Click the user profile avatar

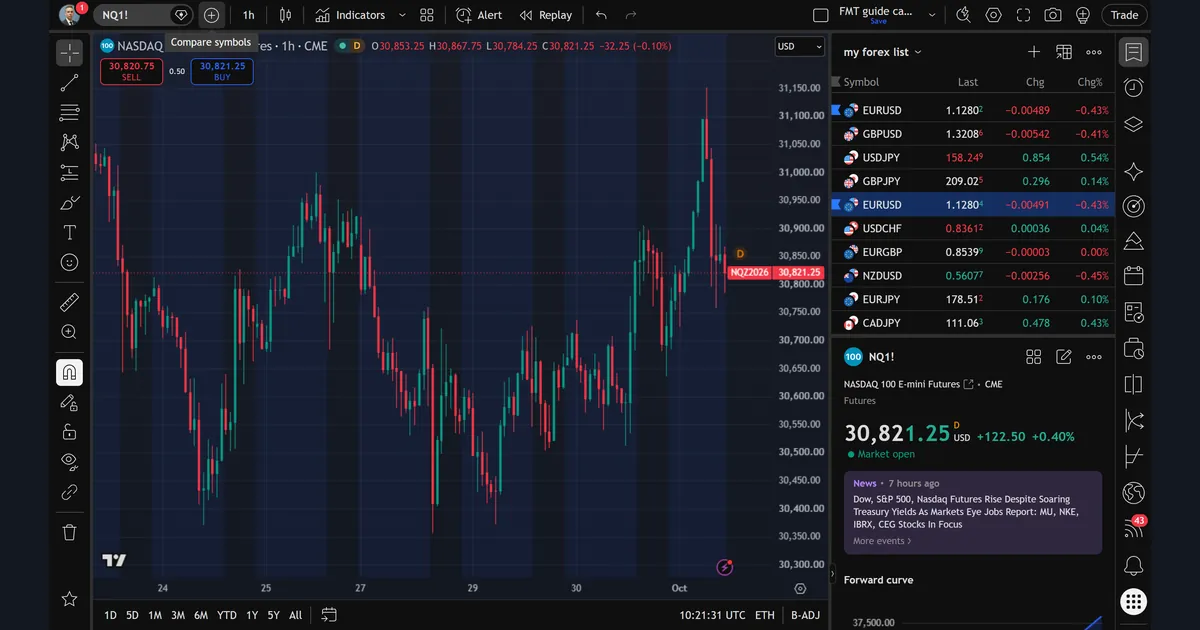[x=69, y=15]
